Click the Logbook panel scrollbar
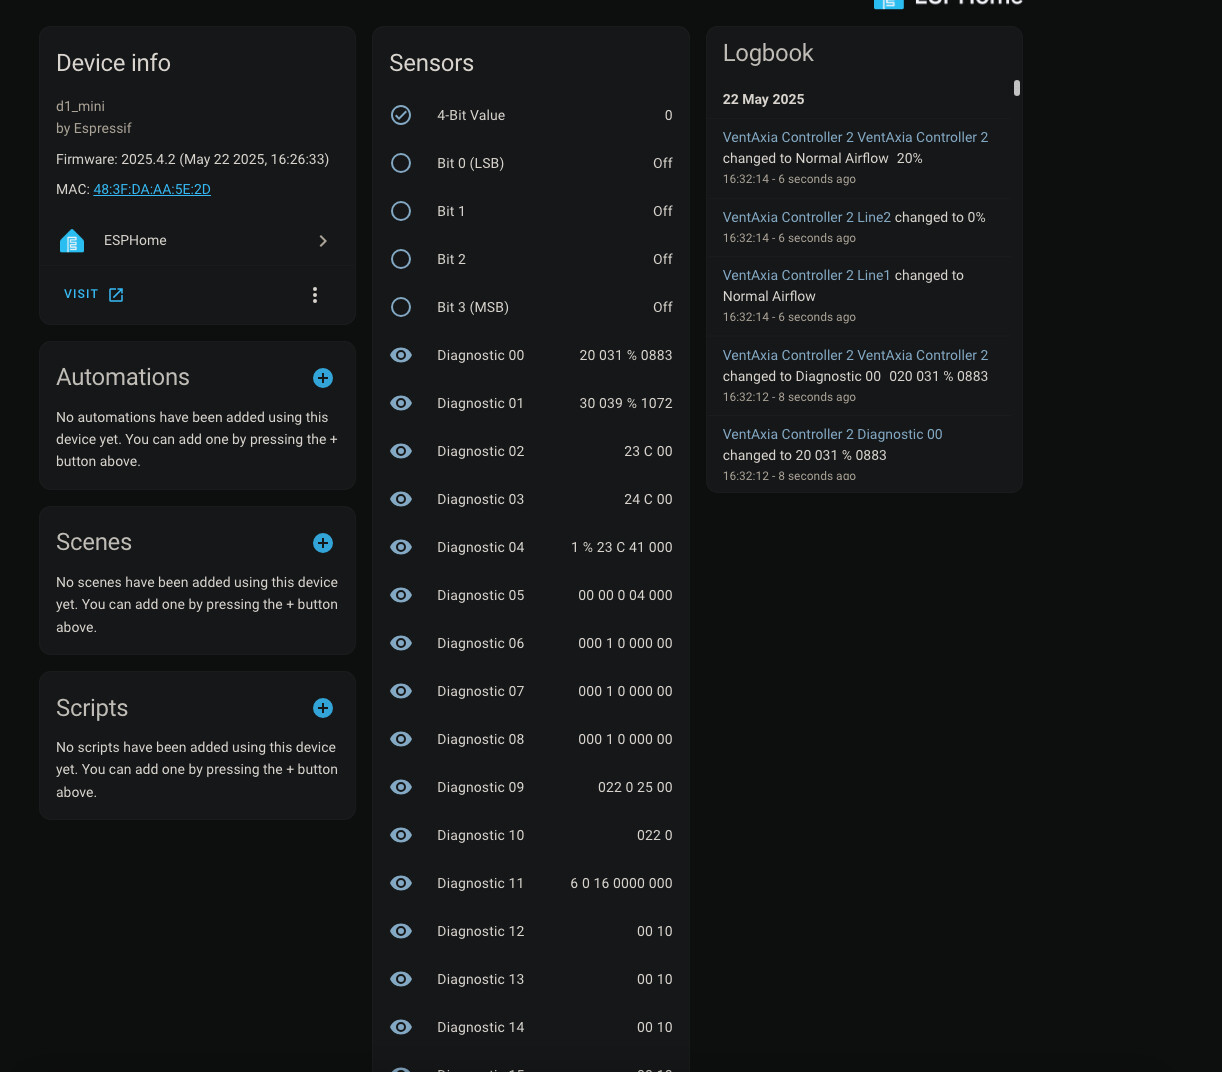 (1017, 88)
